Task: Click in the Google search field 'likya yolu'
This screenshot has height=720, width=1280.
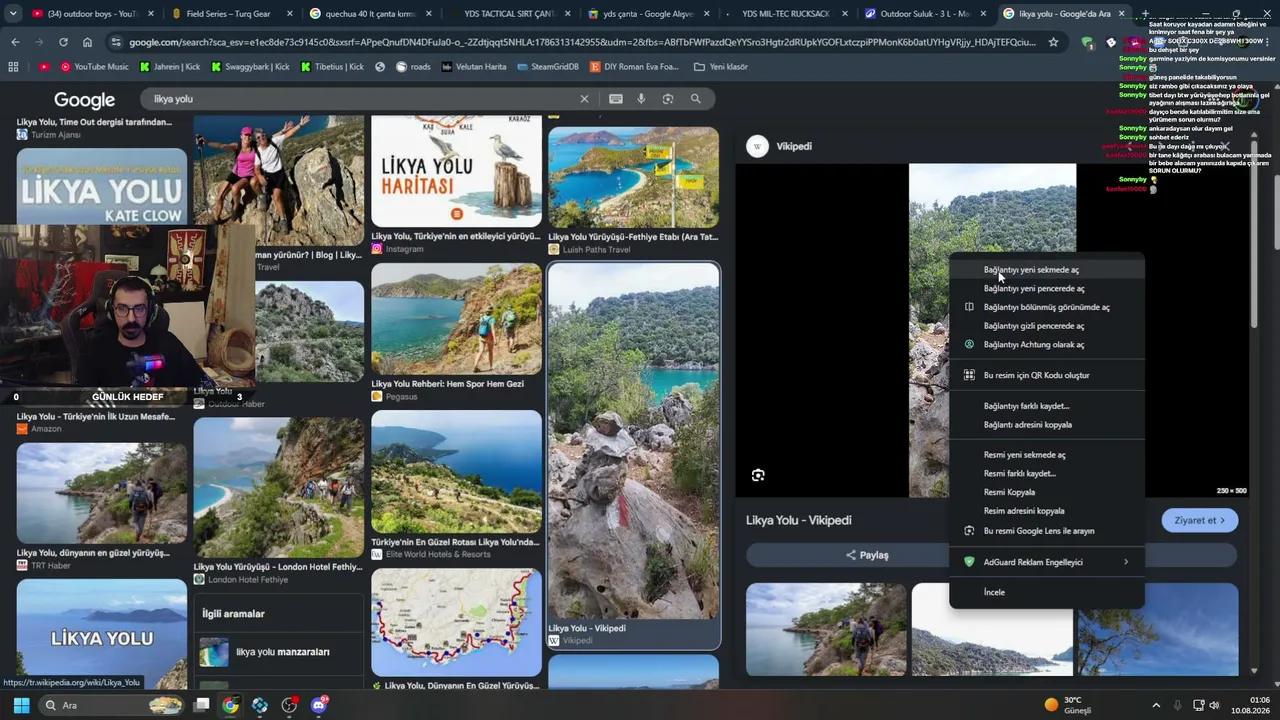Action: [x=360, y=99]
